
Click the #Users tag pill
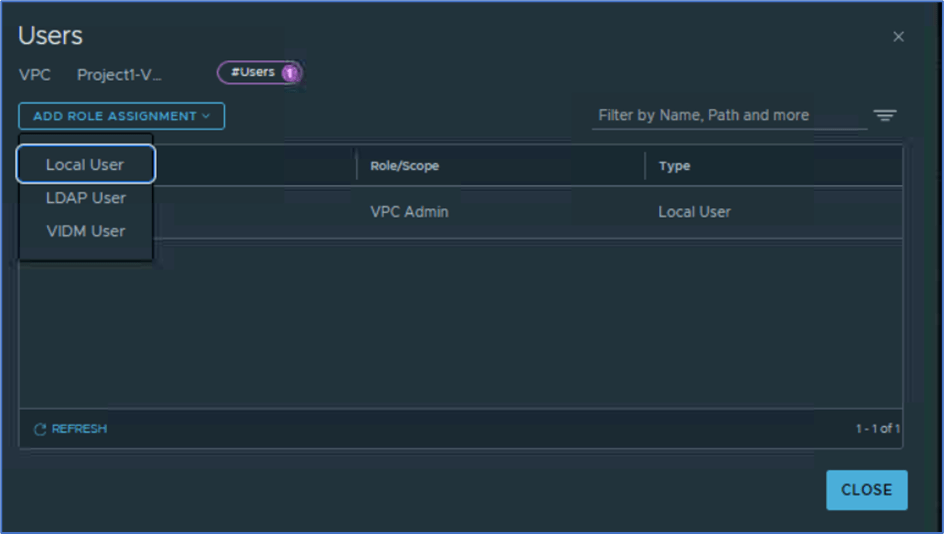pos(252,73)
